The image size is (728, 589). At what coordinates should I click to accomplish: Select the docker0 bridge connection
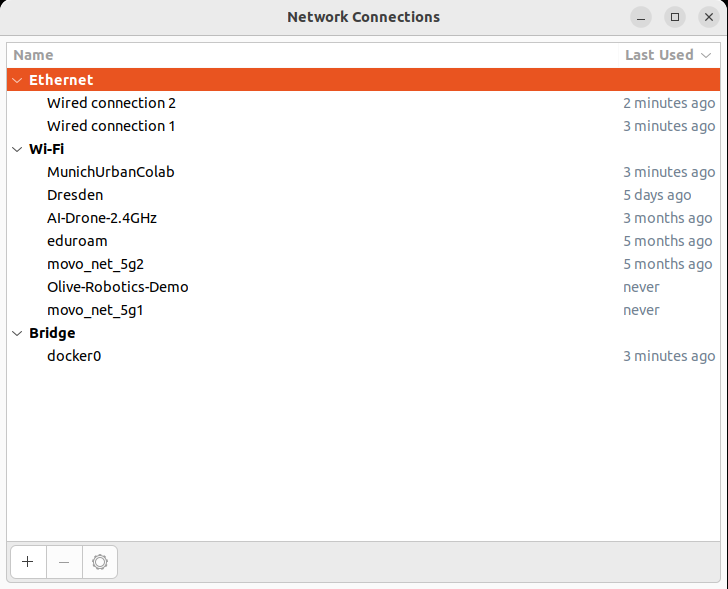(x=74, y=356)
